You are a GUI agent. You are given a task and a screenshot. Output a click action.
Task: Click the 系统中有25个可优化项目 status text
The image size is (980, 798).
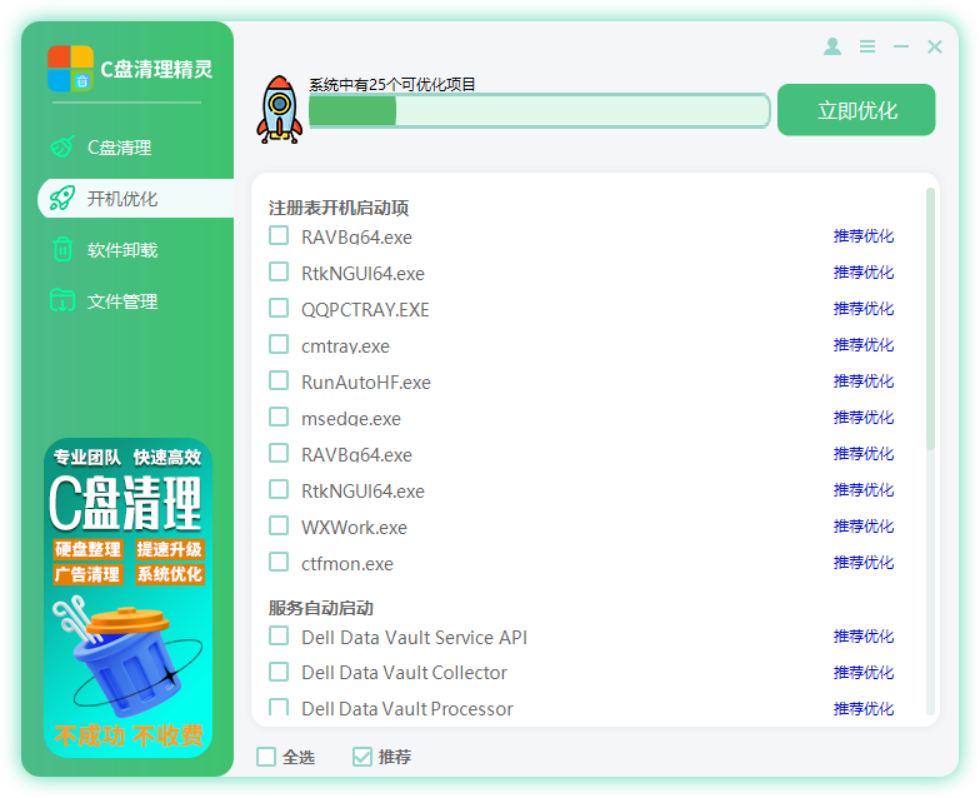click(x=392, y=84)
